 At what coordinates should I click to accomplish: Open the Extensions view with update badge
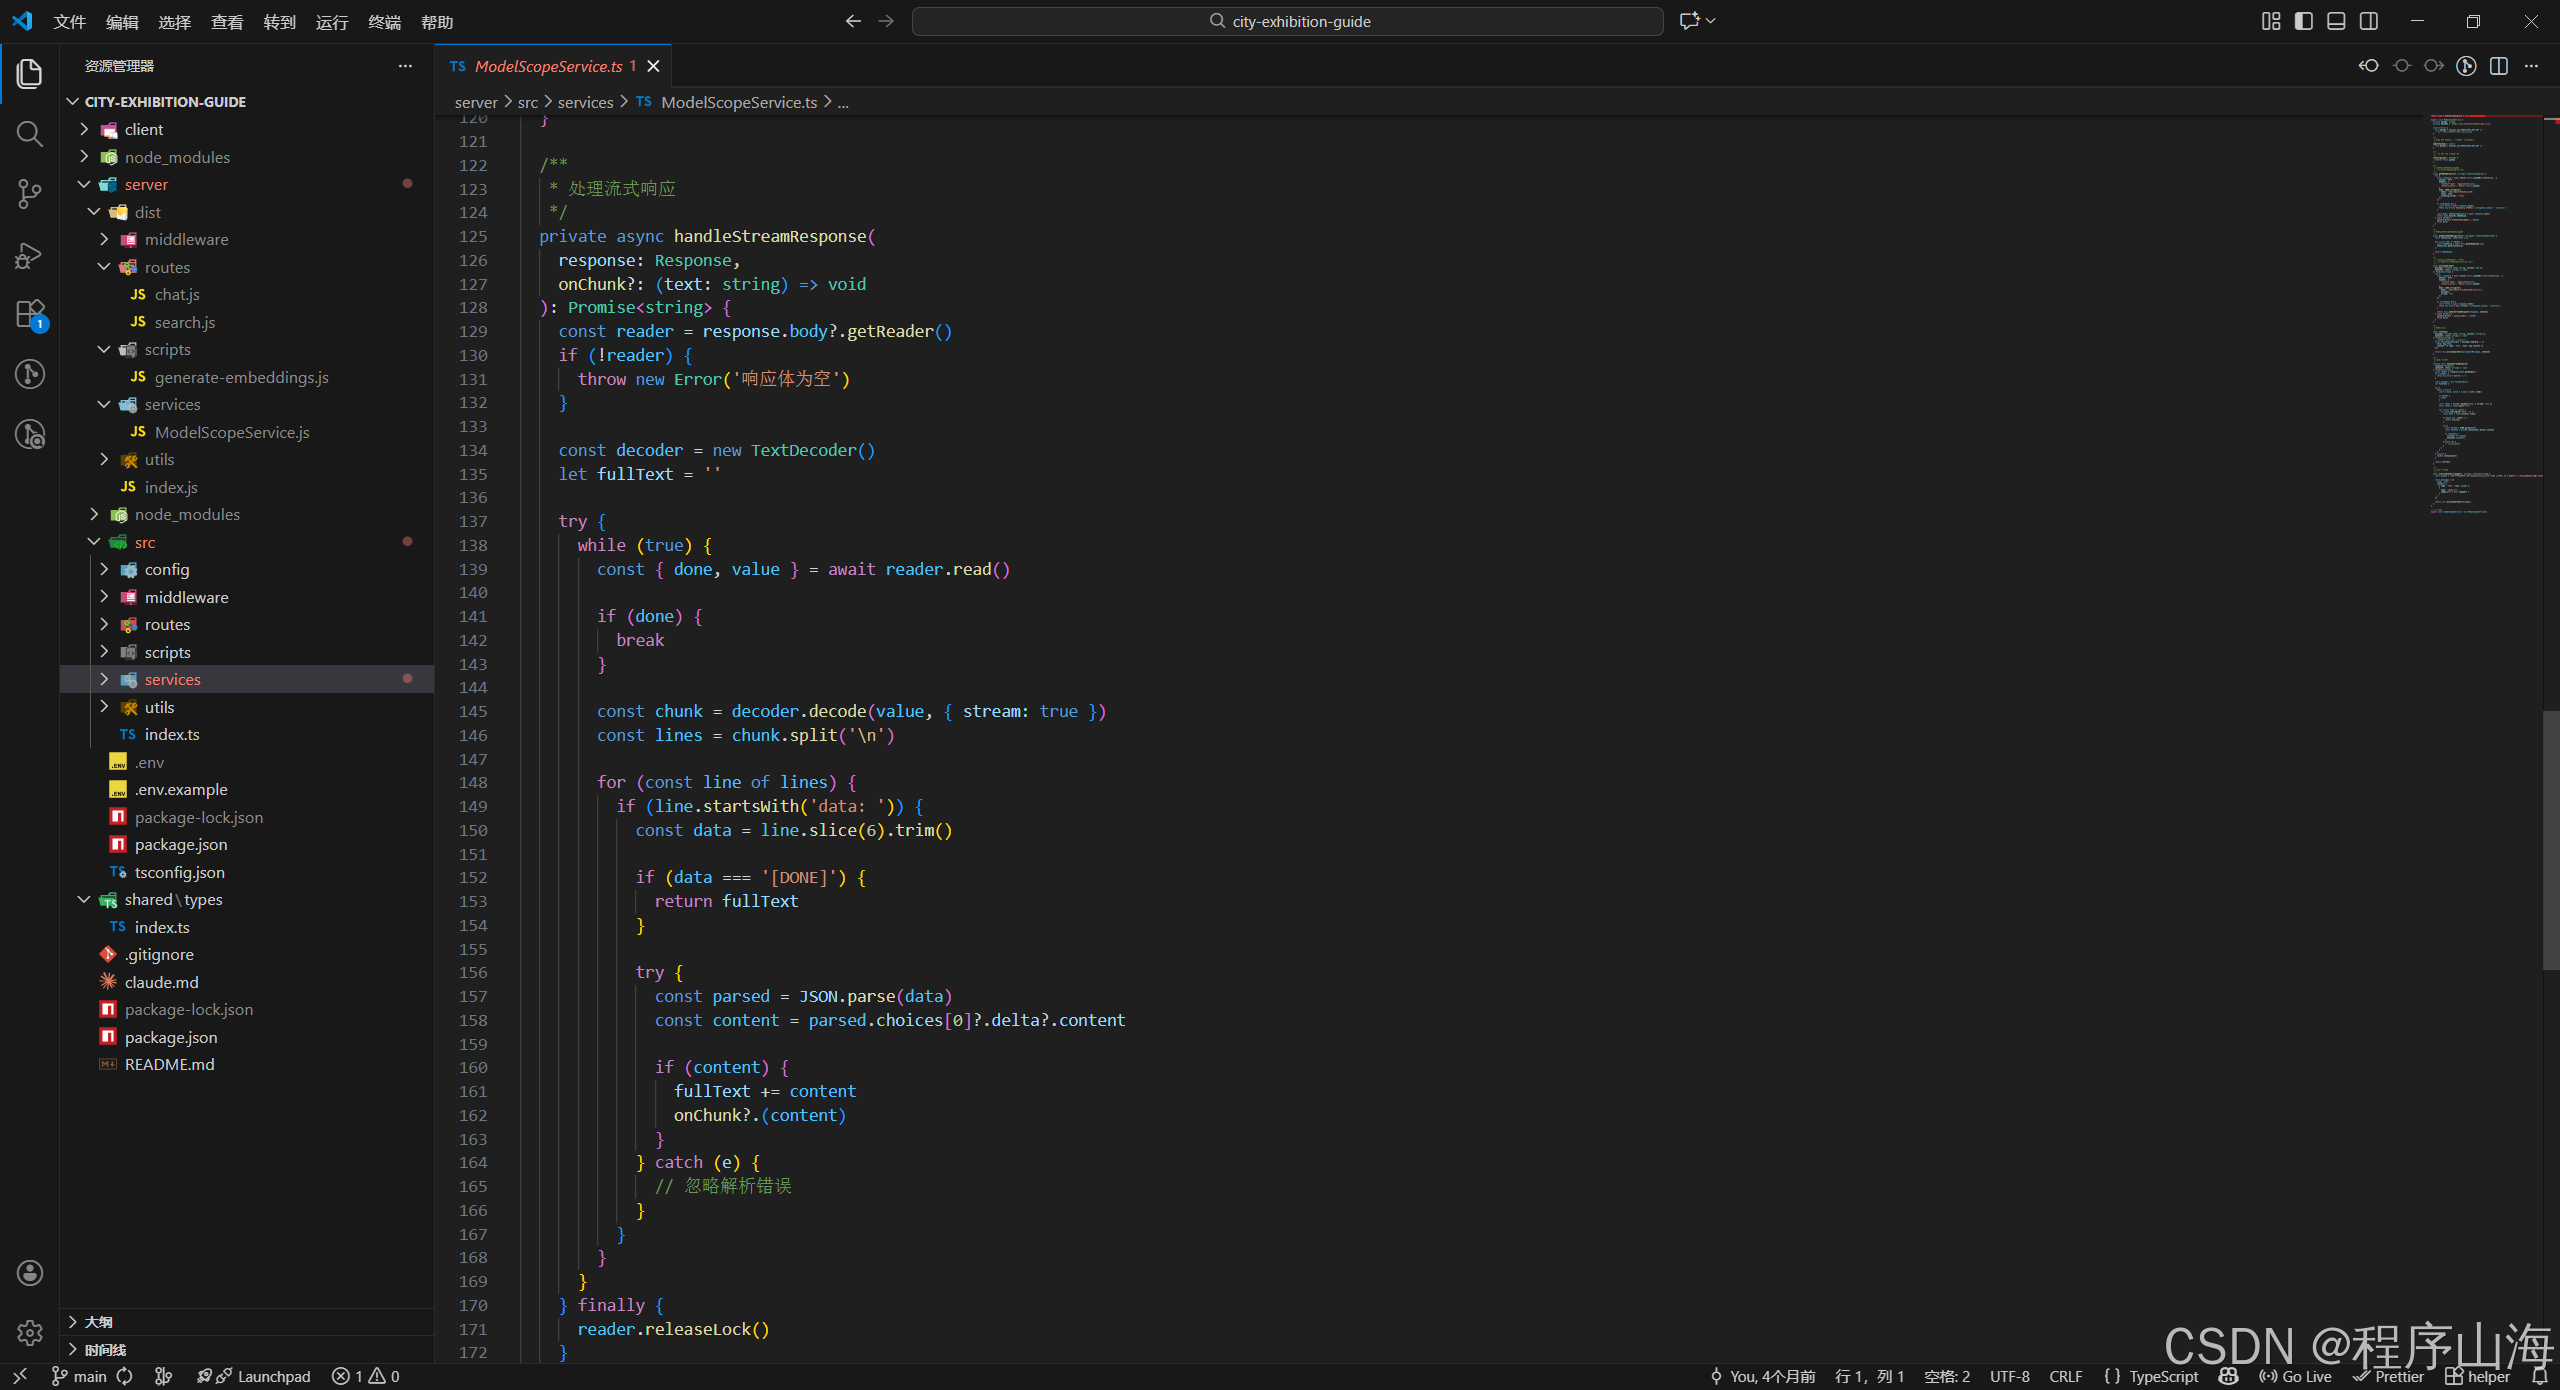click(30, 315)
